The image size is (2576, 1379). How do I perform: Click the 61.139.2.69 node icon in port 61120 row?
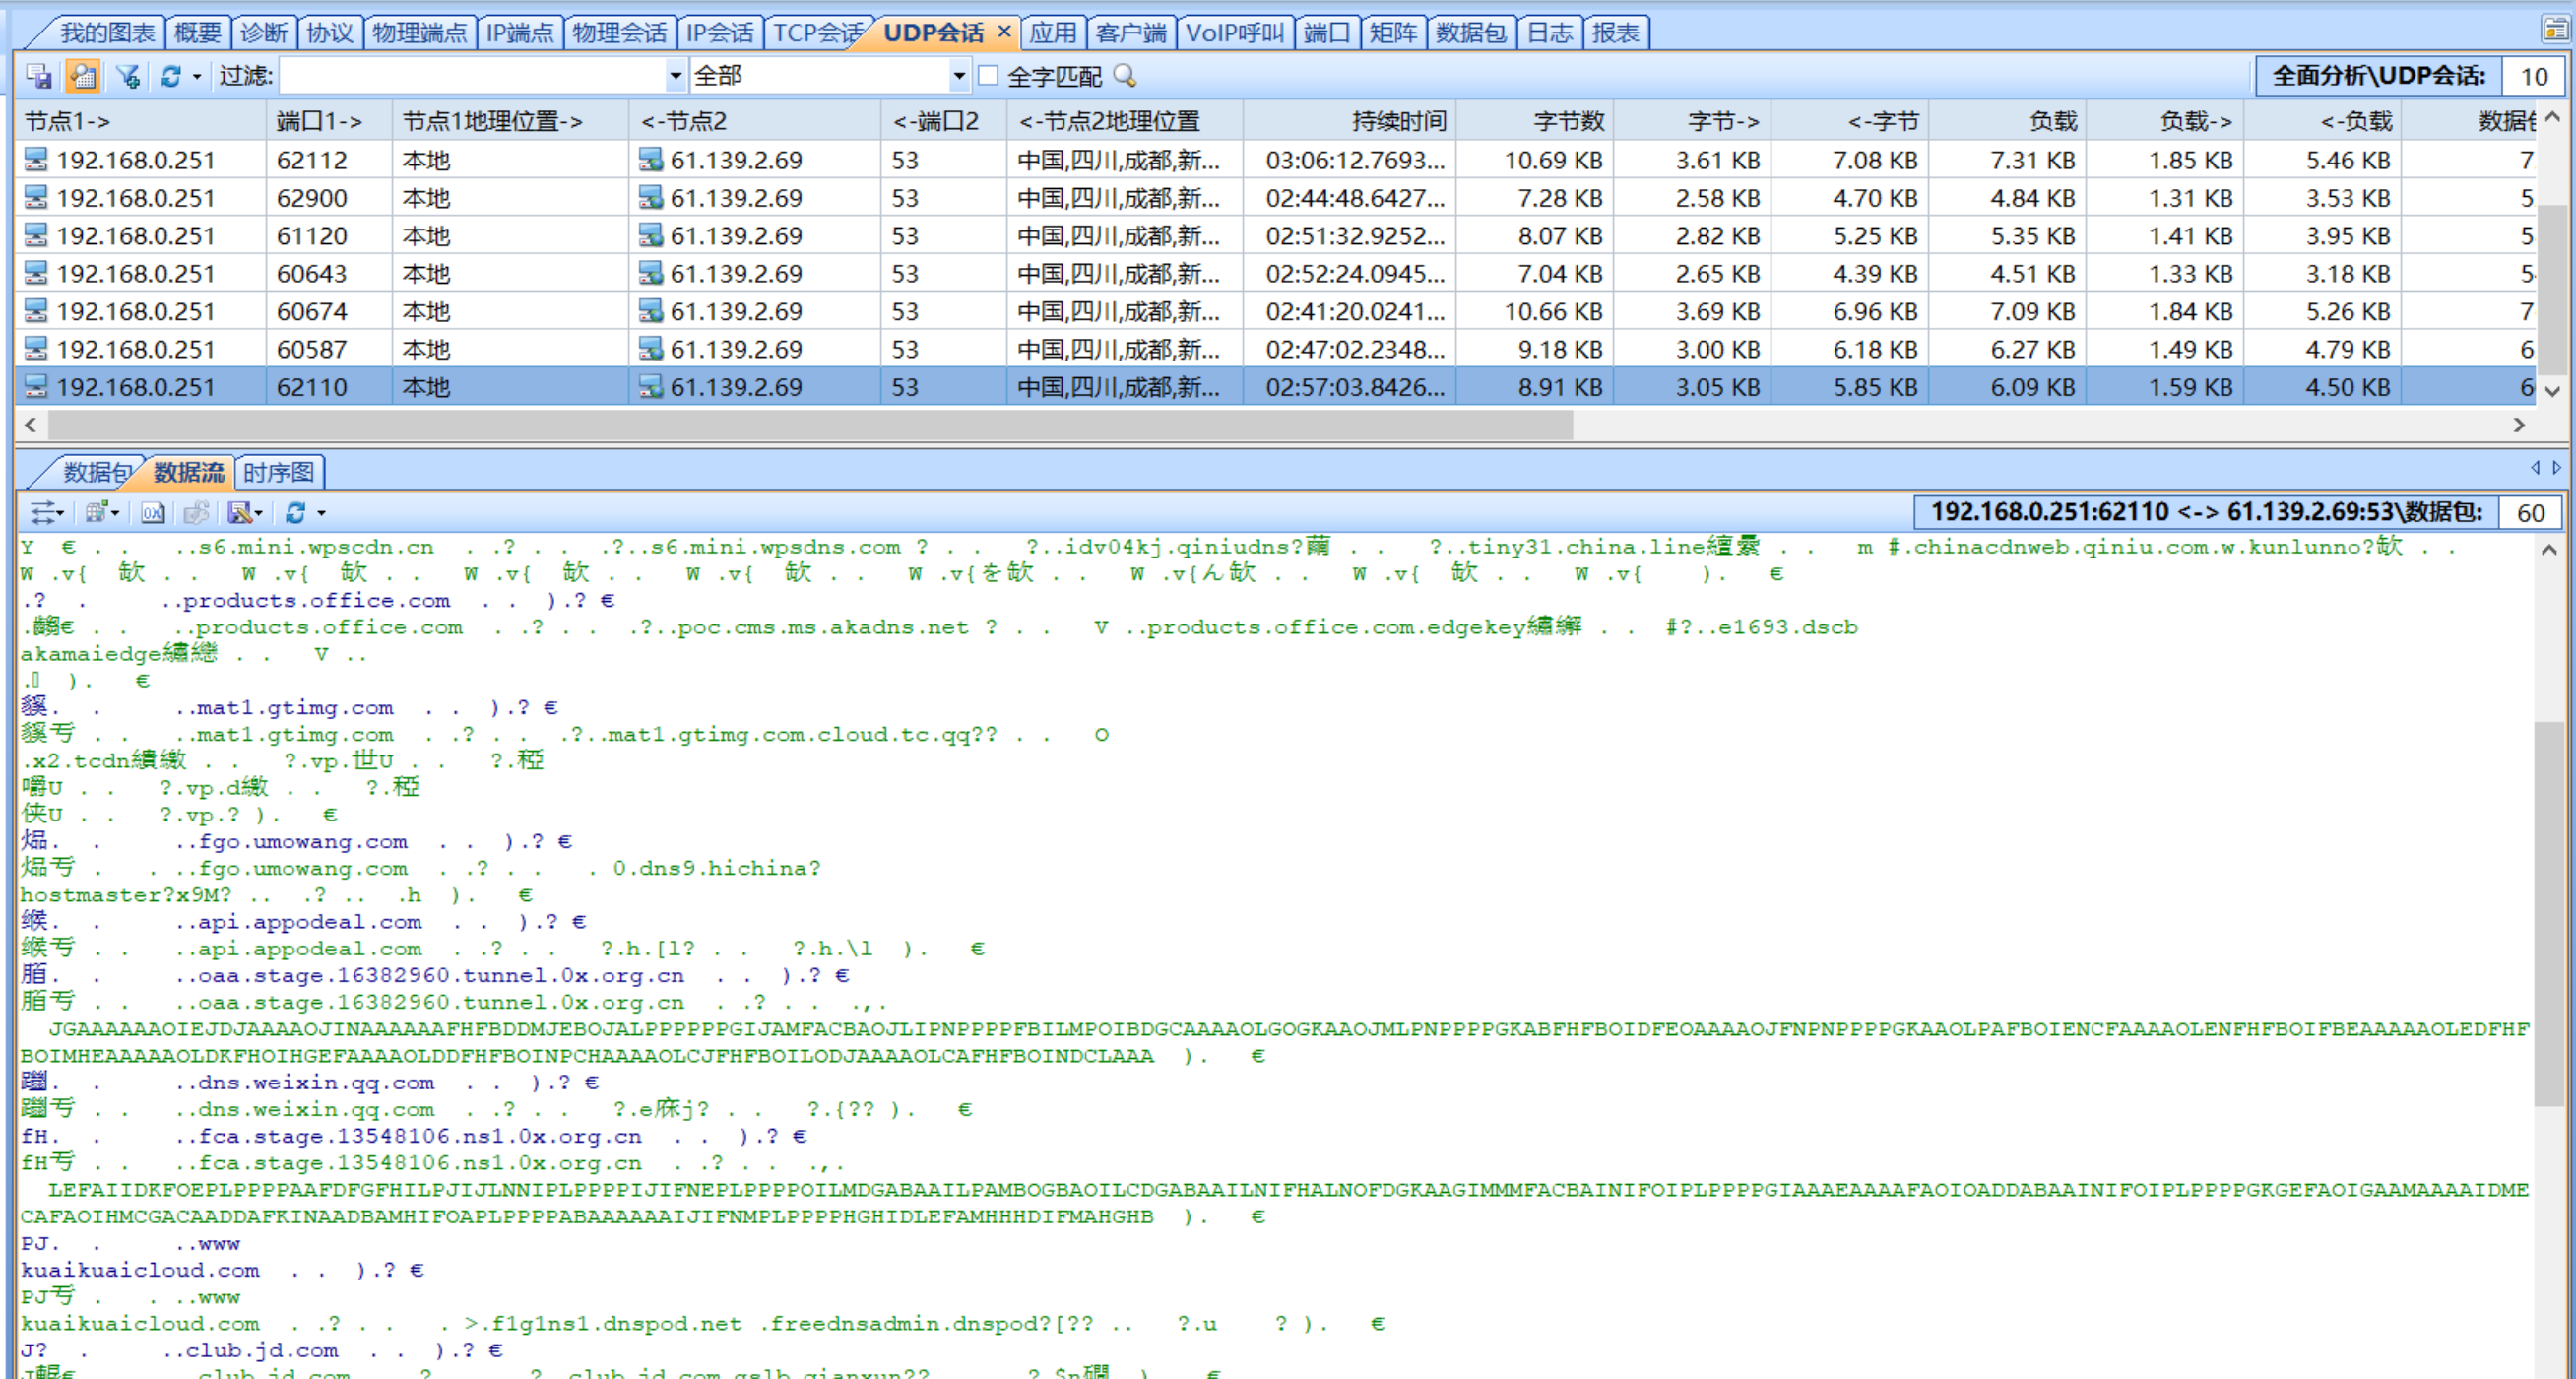point(651,235)
